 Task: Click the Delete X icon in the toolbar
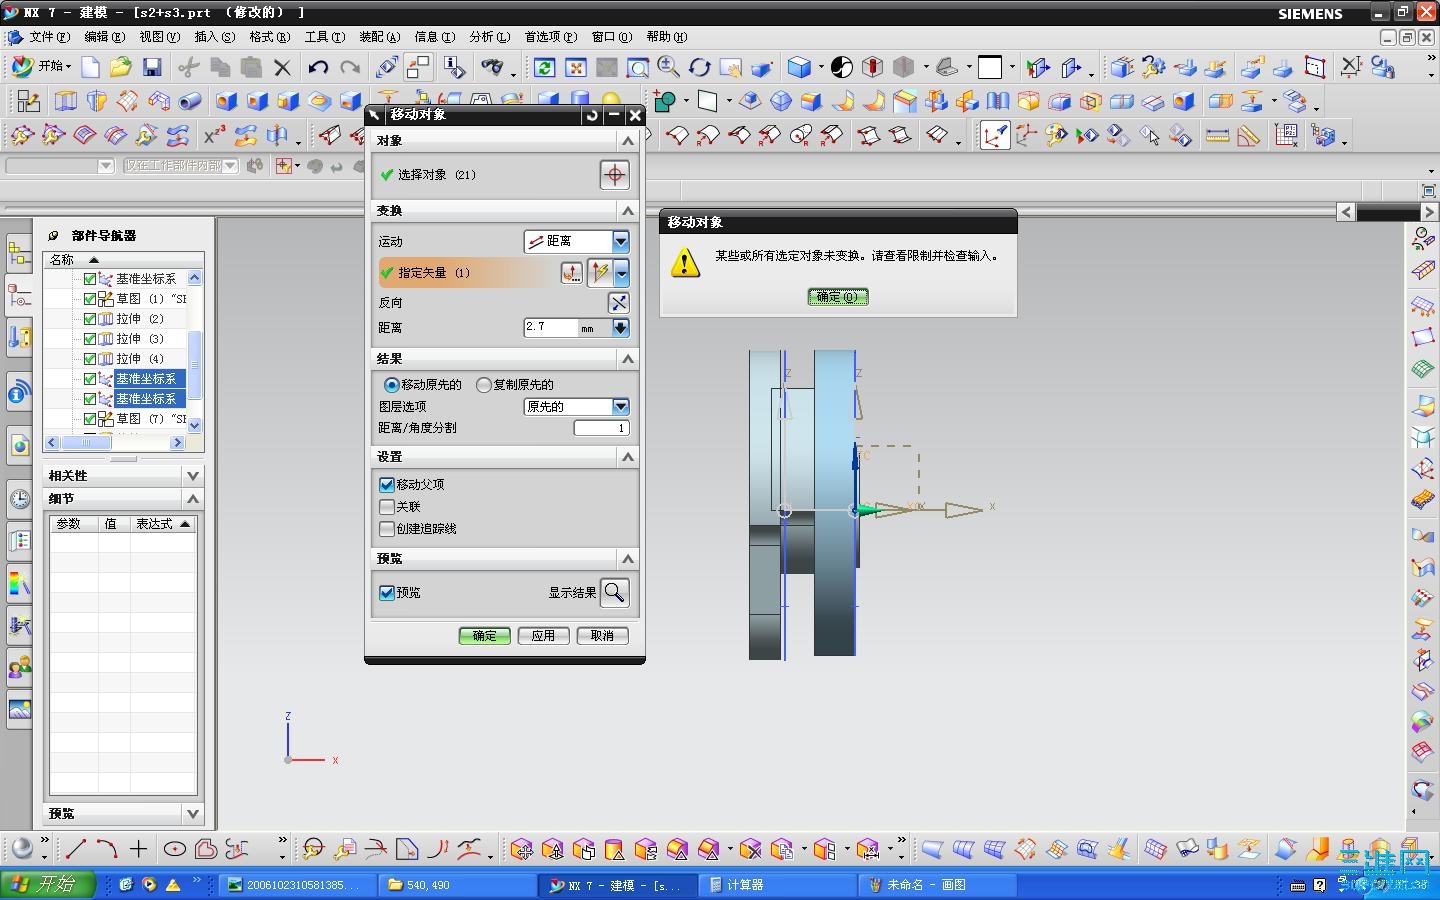[283, 67]
